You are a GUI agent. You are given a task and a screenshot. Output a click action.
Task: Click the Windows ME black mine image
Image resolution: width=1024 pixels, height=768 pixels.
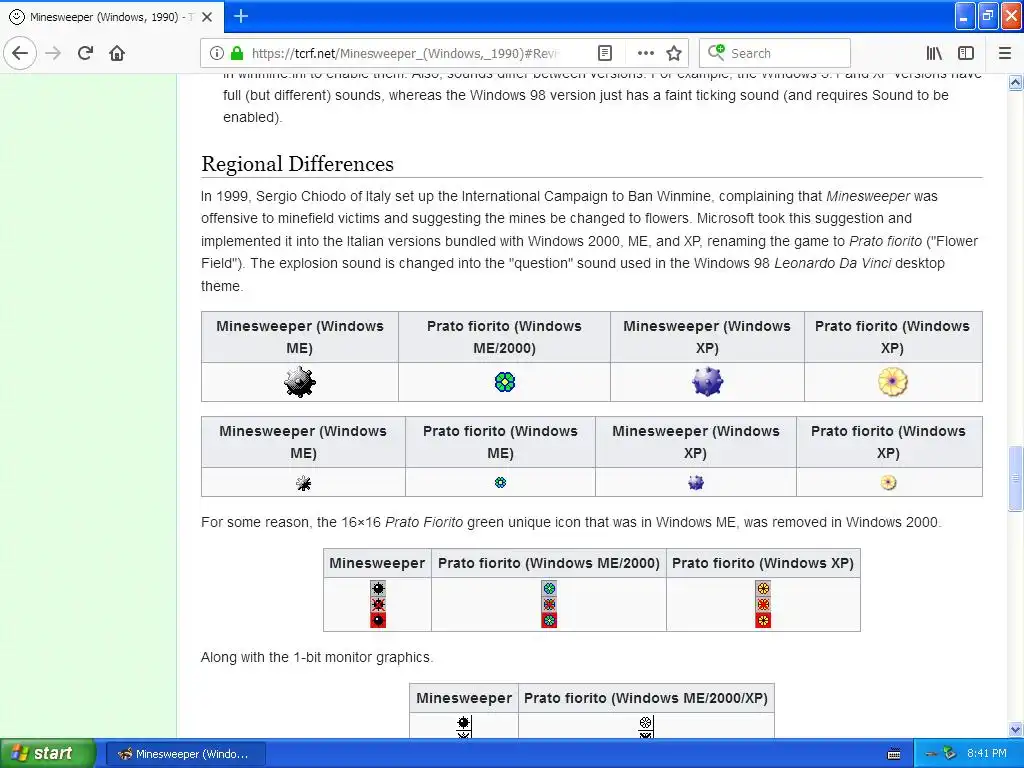point(300,382)
